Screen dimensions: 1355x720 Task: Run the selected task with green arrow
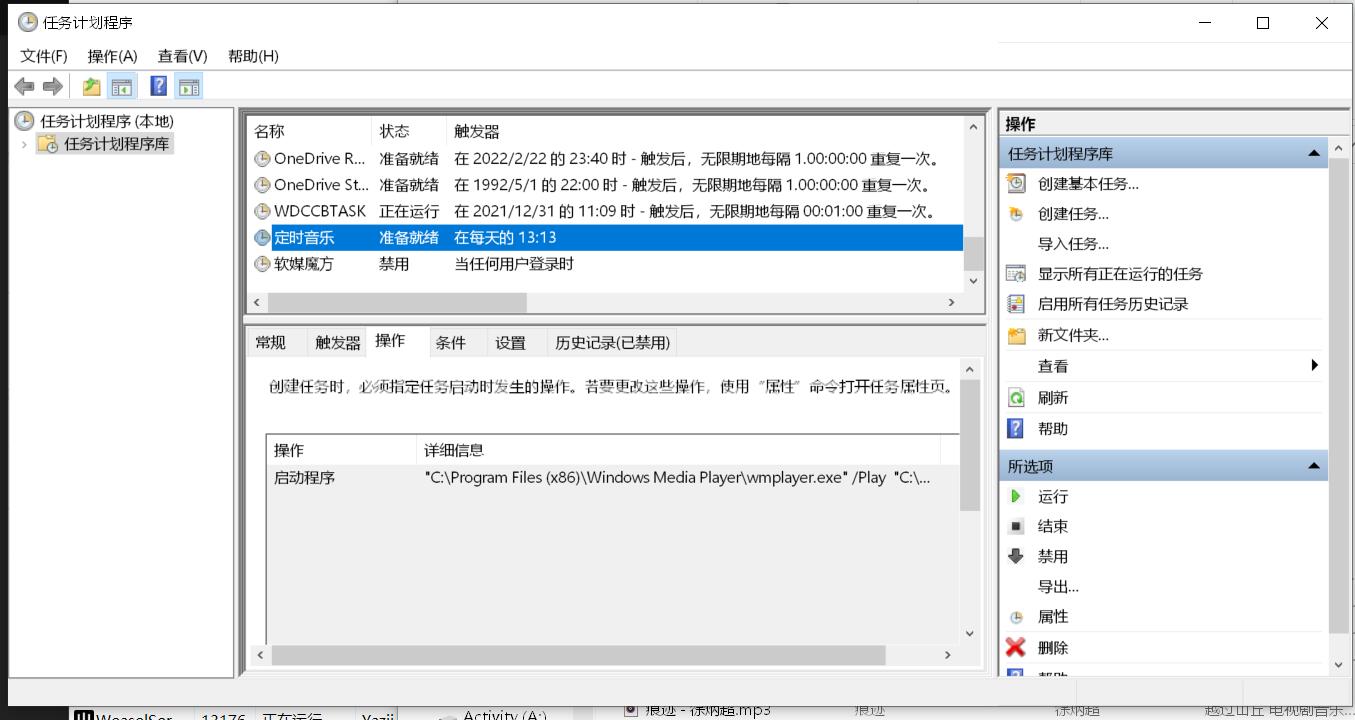(1052, 496)
